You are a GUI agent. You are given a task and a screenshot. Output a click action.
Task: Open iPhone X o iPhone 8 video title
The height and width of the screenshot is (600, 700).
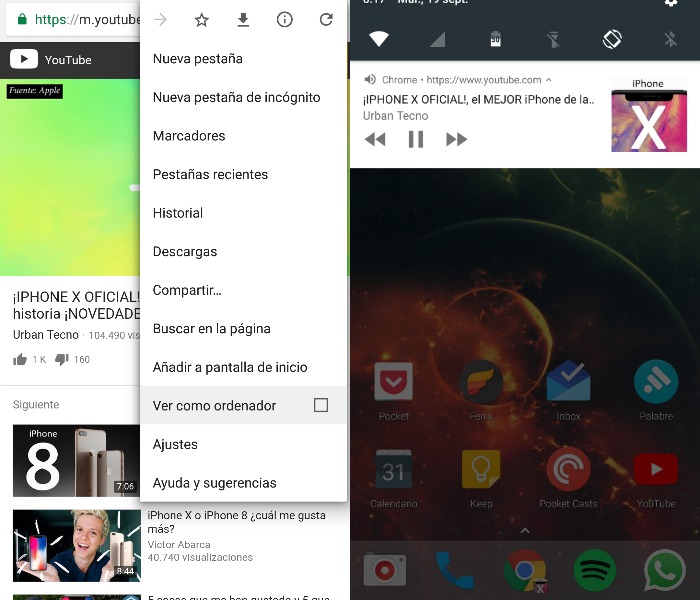click(x=236, y=521)
